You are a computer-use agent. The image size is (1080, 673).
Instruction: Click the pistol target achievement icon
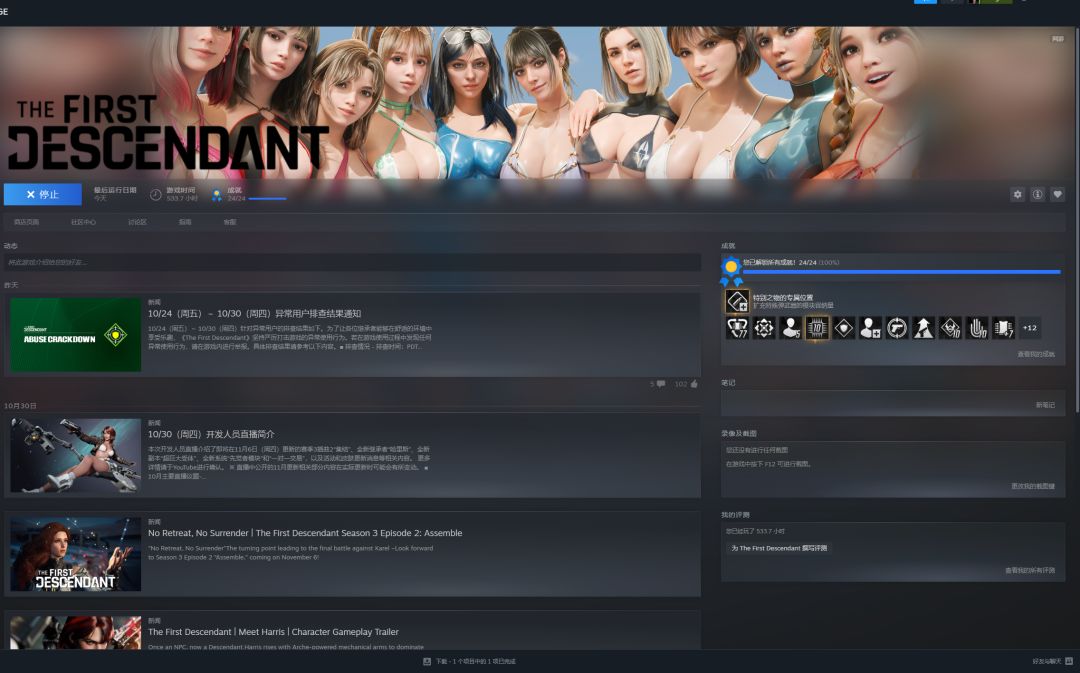click(897, 328)
